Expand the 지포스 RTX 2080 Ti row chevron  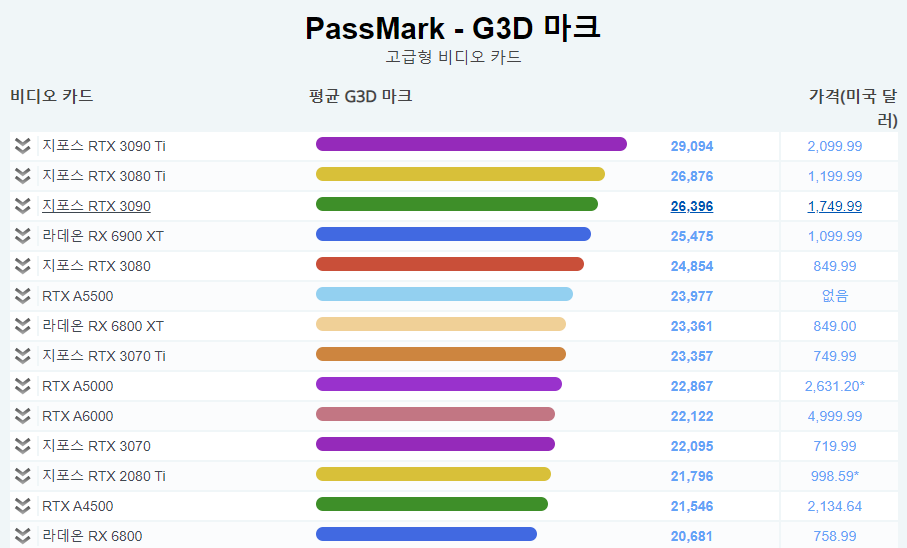coord(23,476)
